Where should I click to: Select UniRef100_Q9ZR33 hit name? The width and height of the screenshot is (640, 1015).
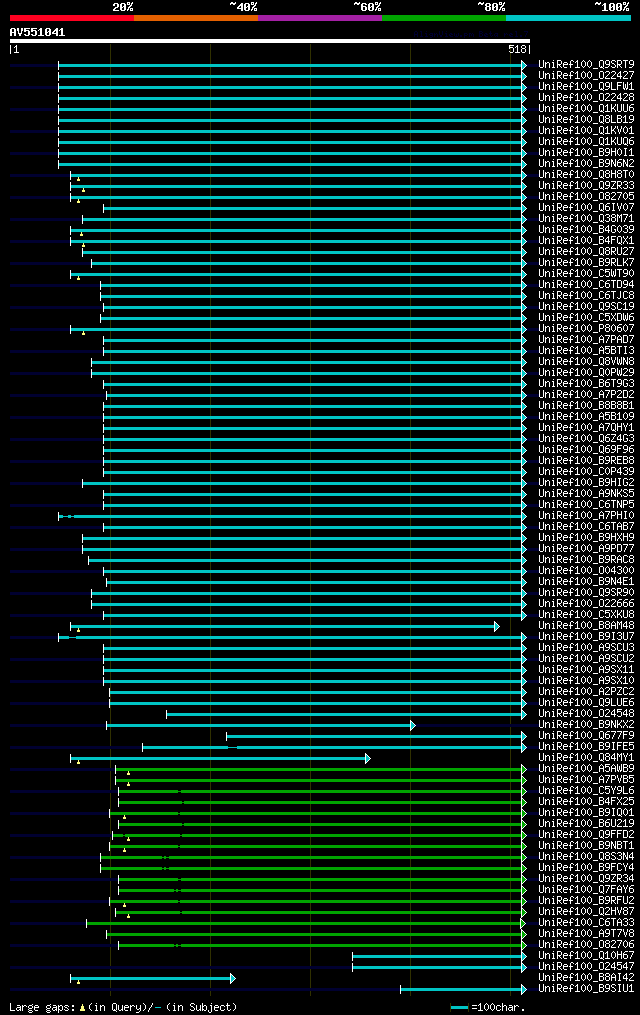586,186
